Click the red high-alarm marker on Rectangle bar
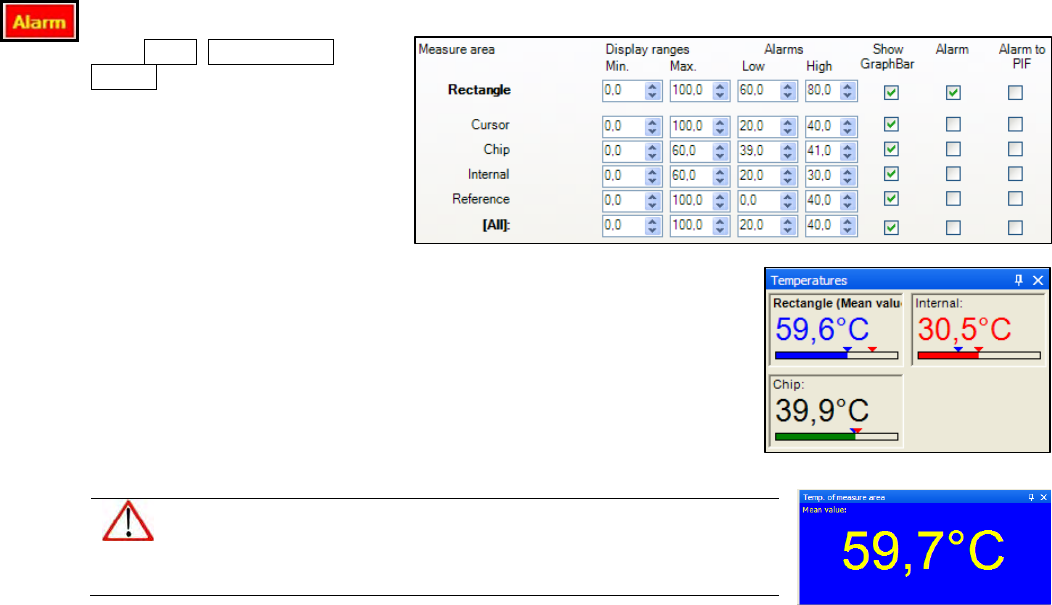The width and height of the screenshot is (1052, 605). 872,349
